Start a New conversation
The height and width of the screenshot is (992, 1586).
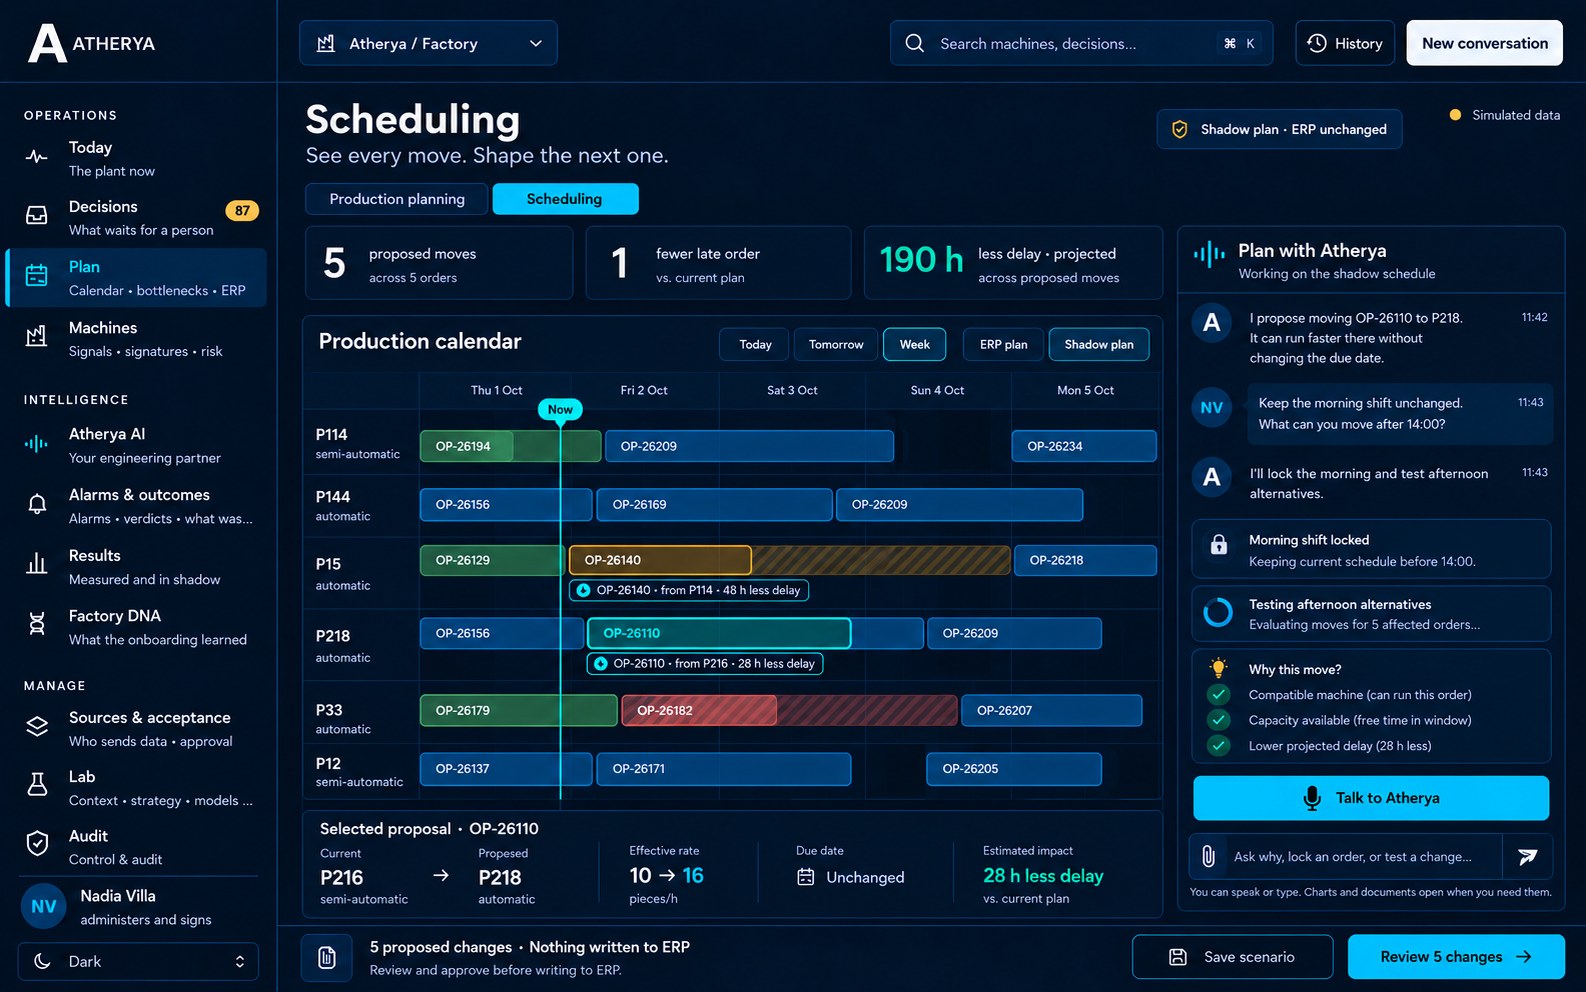(x=1484, y=44)
